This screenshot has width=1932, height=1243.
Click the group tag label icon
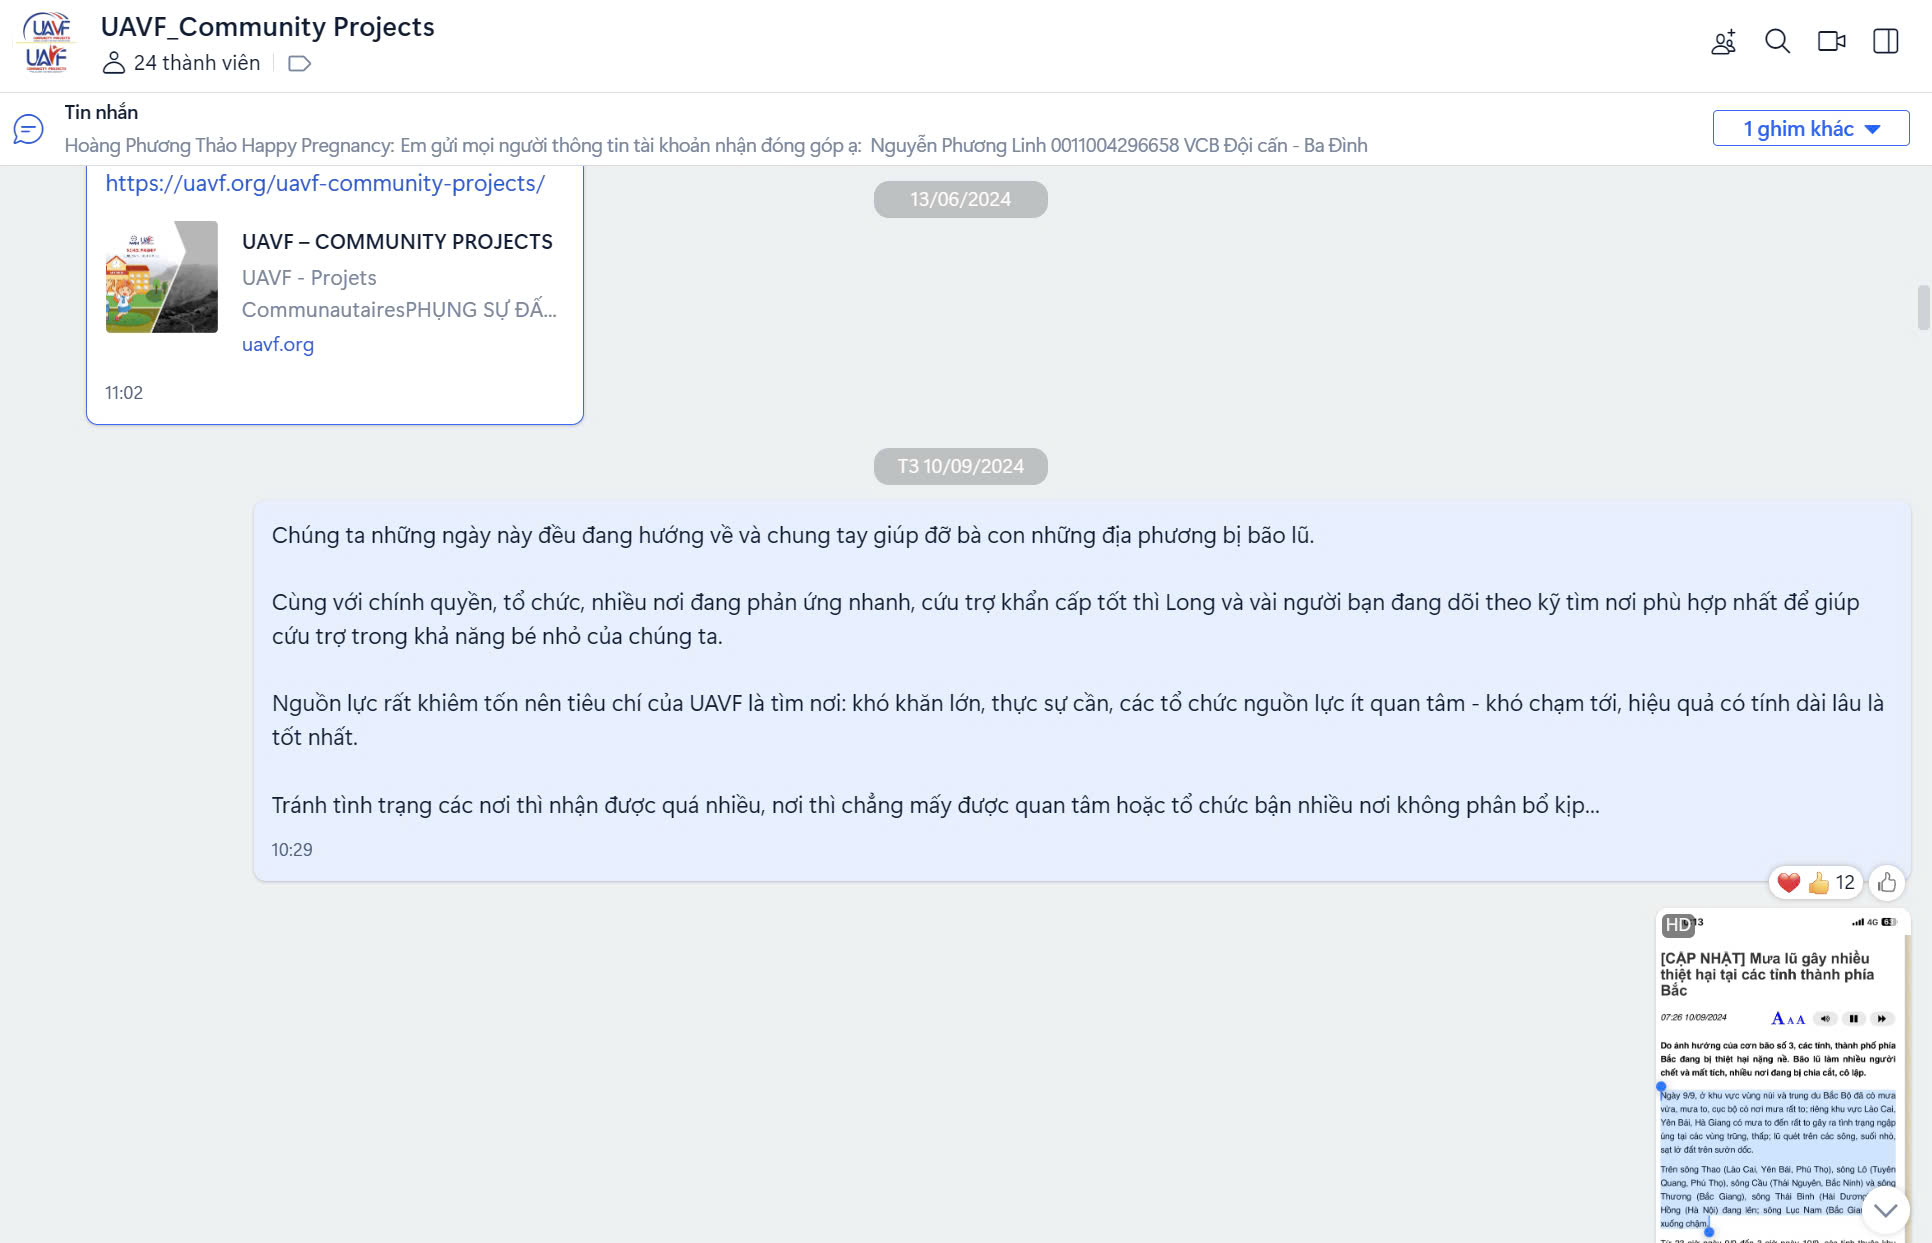pyautogui.click(x=299, y=64)
